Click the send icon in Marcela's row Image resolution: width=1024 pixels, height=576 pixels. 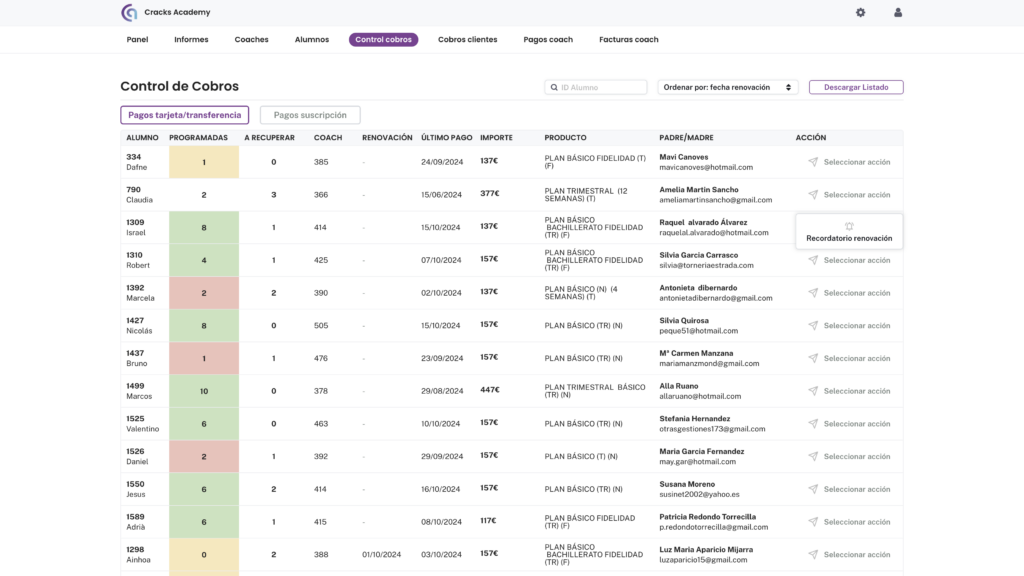coord(813,293)
